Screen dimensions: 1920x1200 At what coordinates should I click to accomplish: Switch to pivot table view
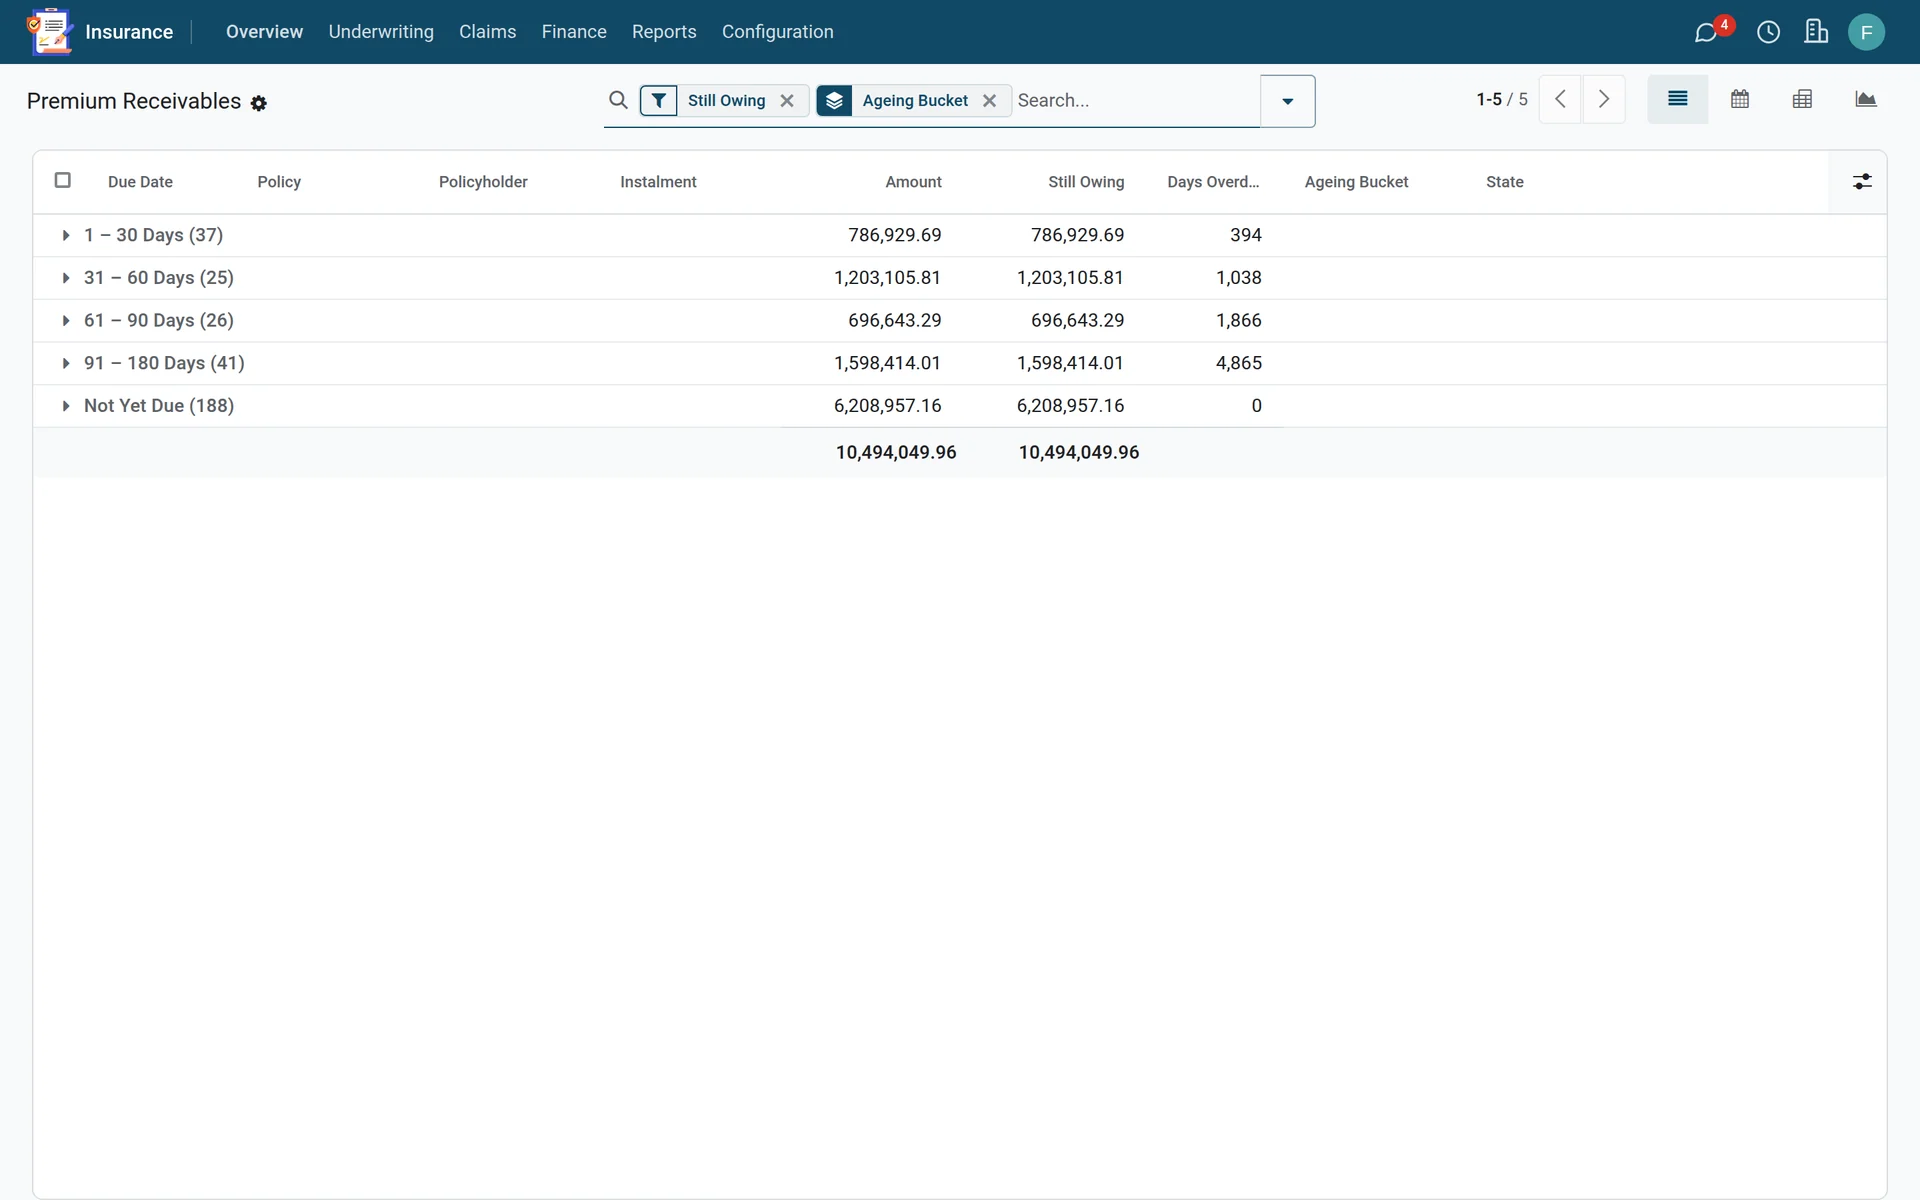1802,99
